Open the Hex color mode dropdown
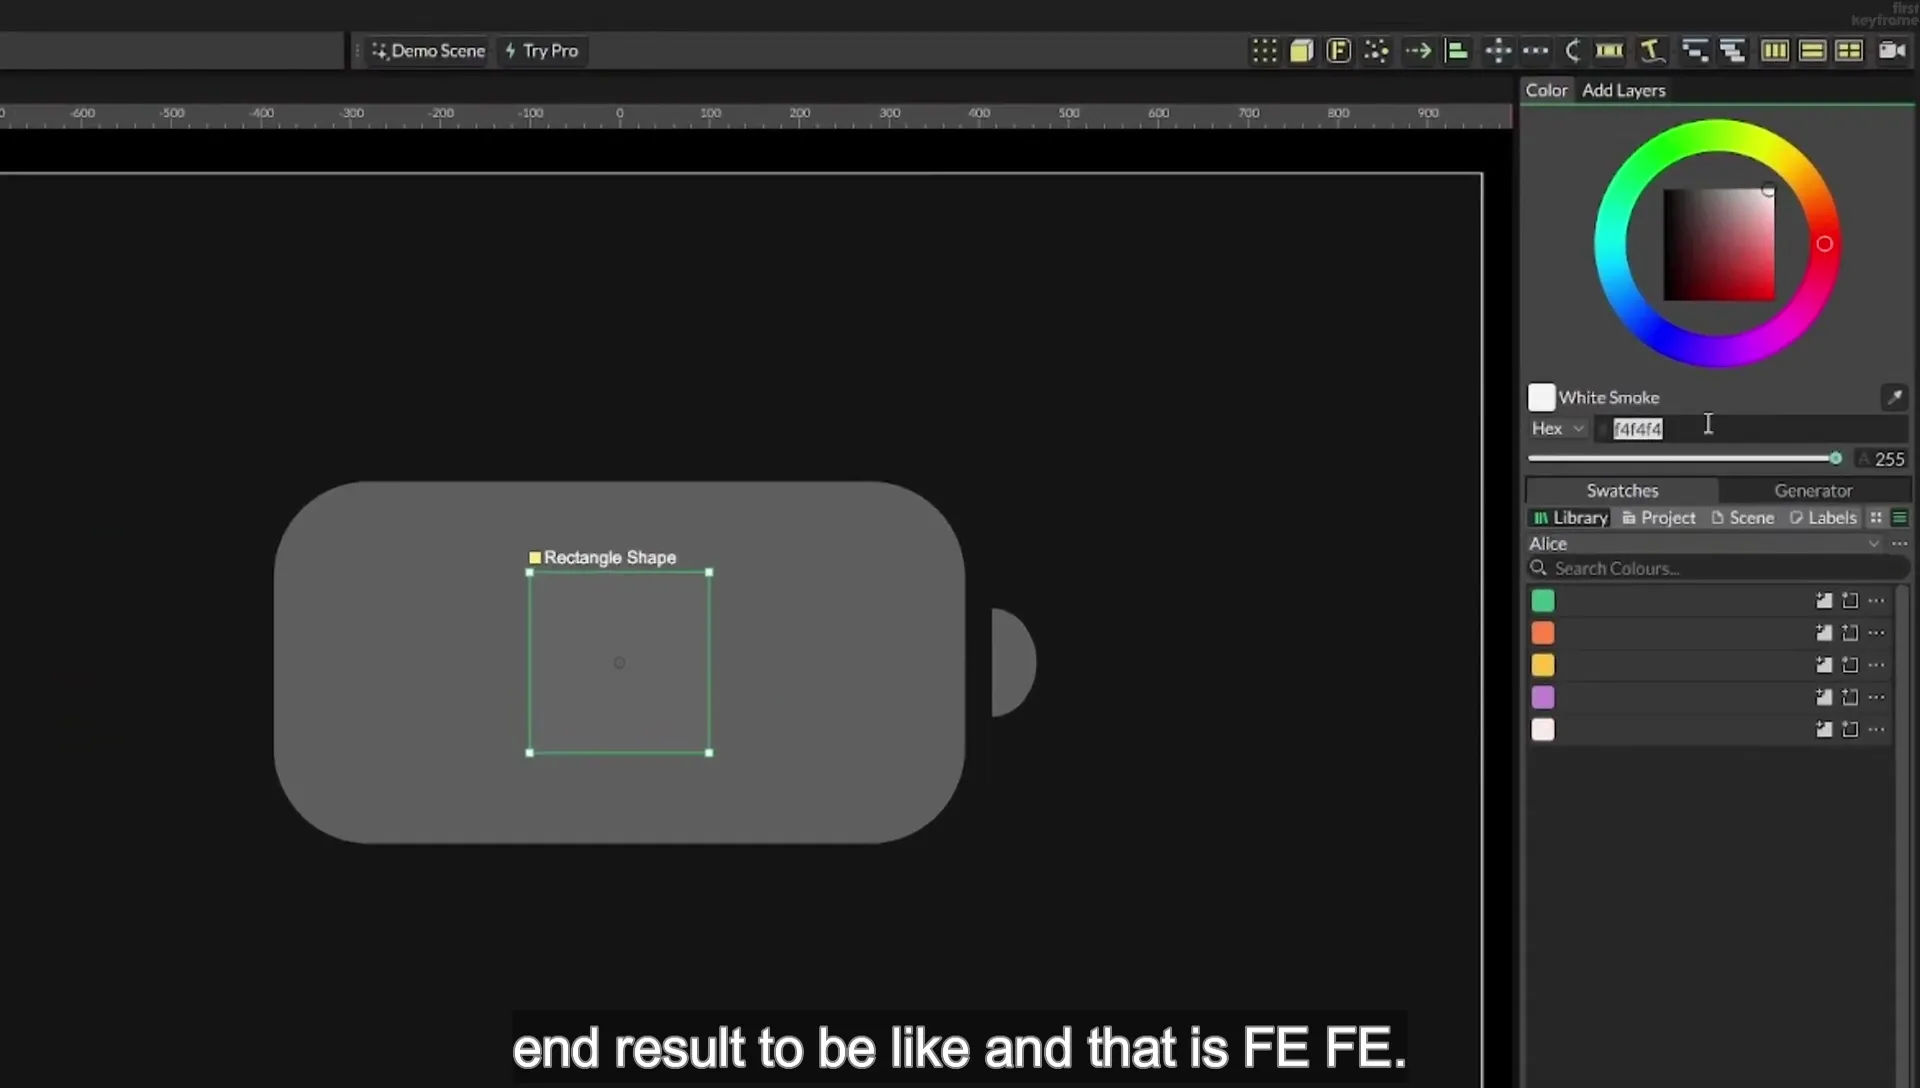 click(1557, 428)
